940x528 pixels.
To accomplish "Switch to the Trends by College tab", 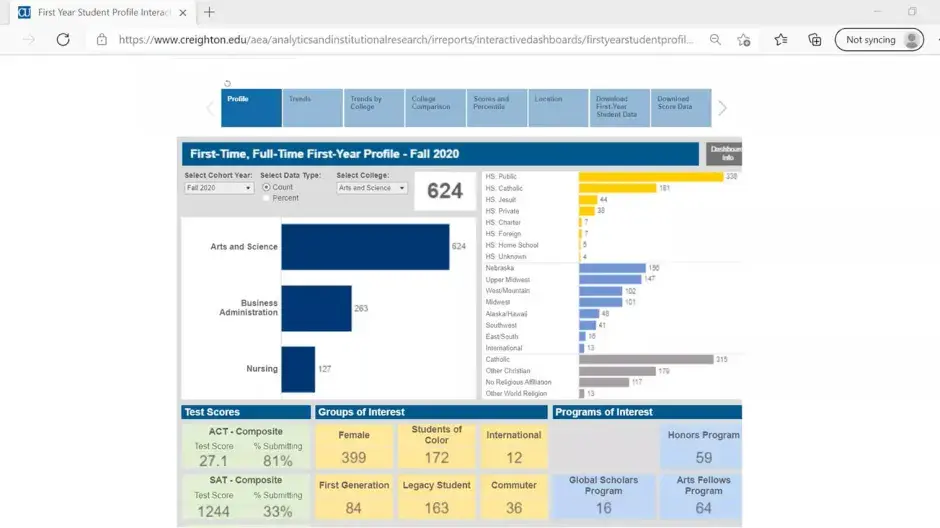I will [x=374, y=108].
